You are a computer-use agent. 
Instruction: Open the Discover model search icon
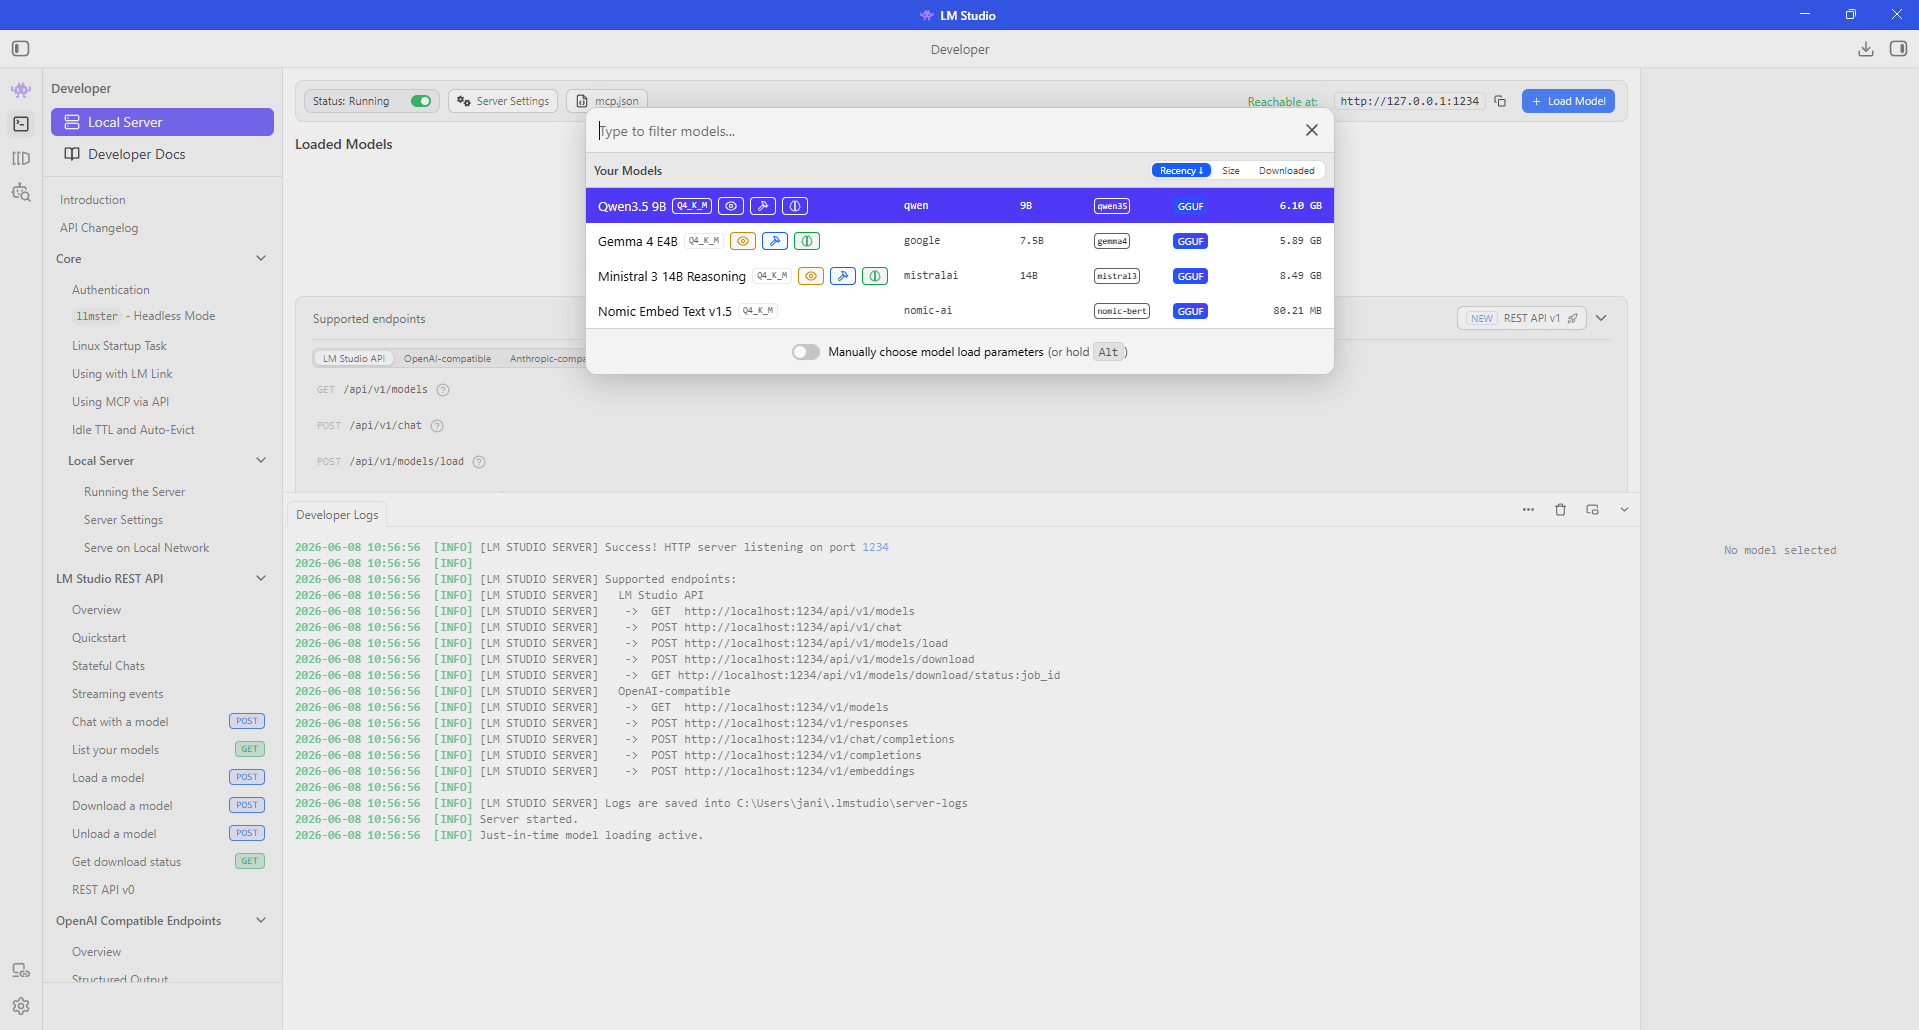pyautogui.click(x=21, y=192)
